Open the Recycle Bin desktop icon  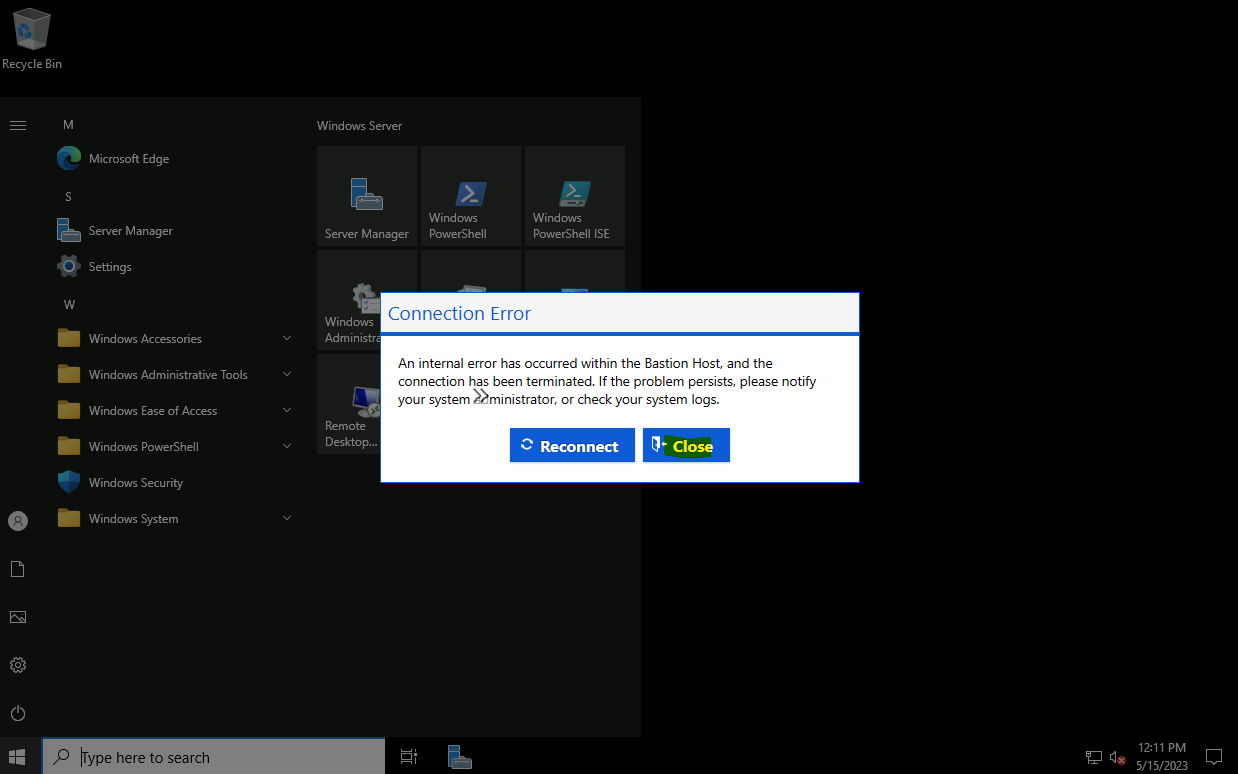click(32, 39)
